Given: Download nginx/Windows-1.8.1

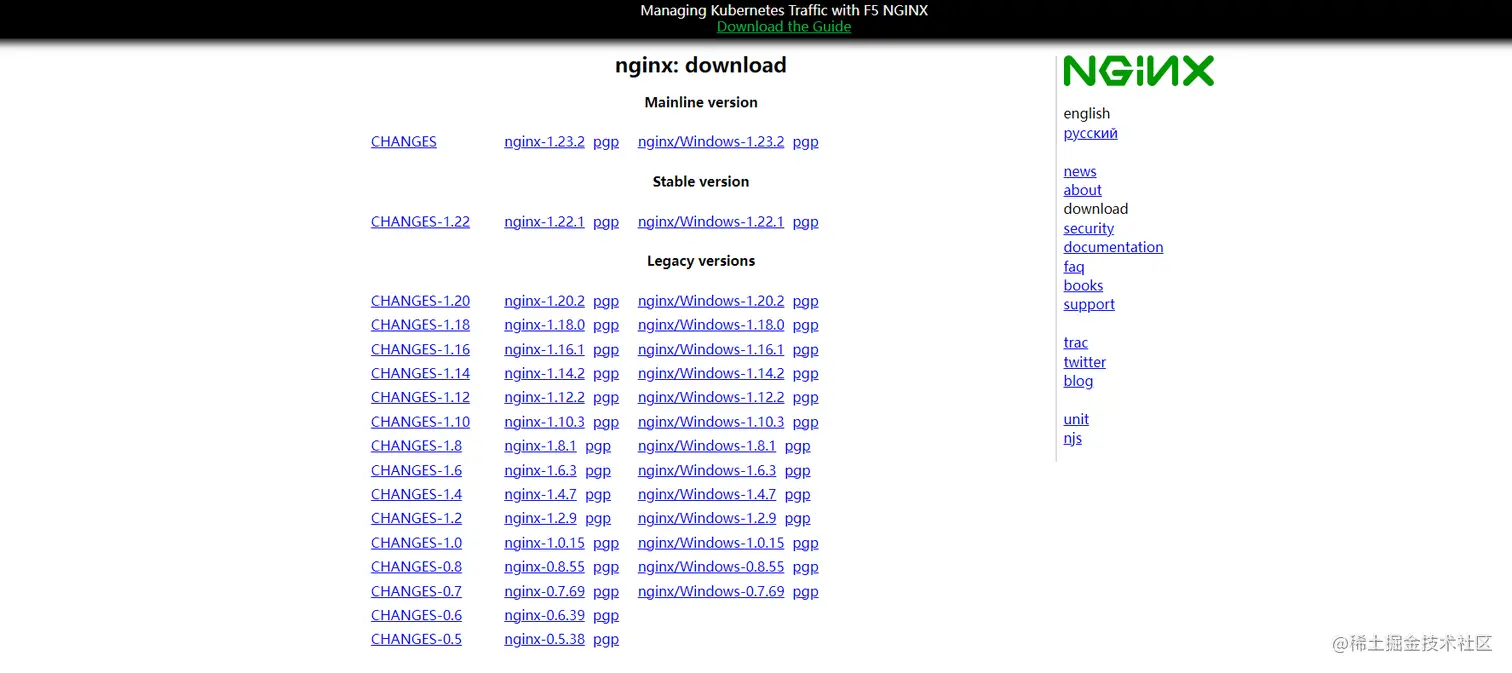Looking at the screenshot, I should [x=707, y=446].
